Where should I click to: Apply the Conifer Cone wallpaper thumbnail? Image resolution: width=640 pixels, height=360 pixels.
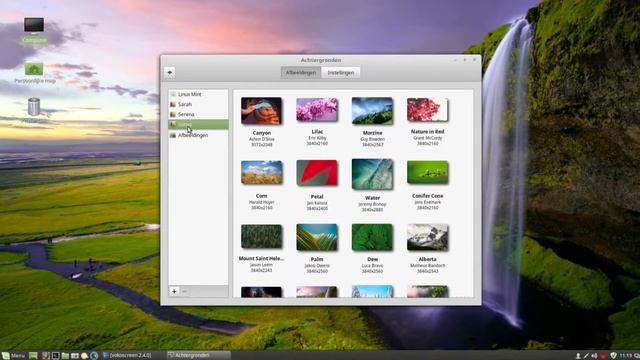[427, 172]
